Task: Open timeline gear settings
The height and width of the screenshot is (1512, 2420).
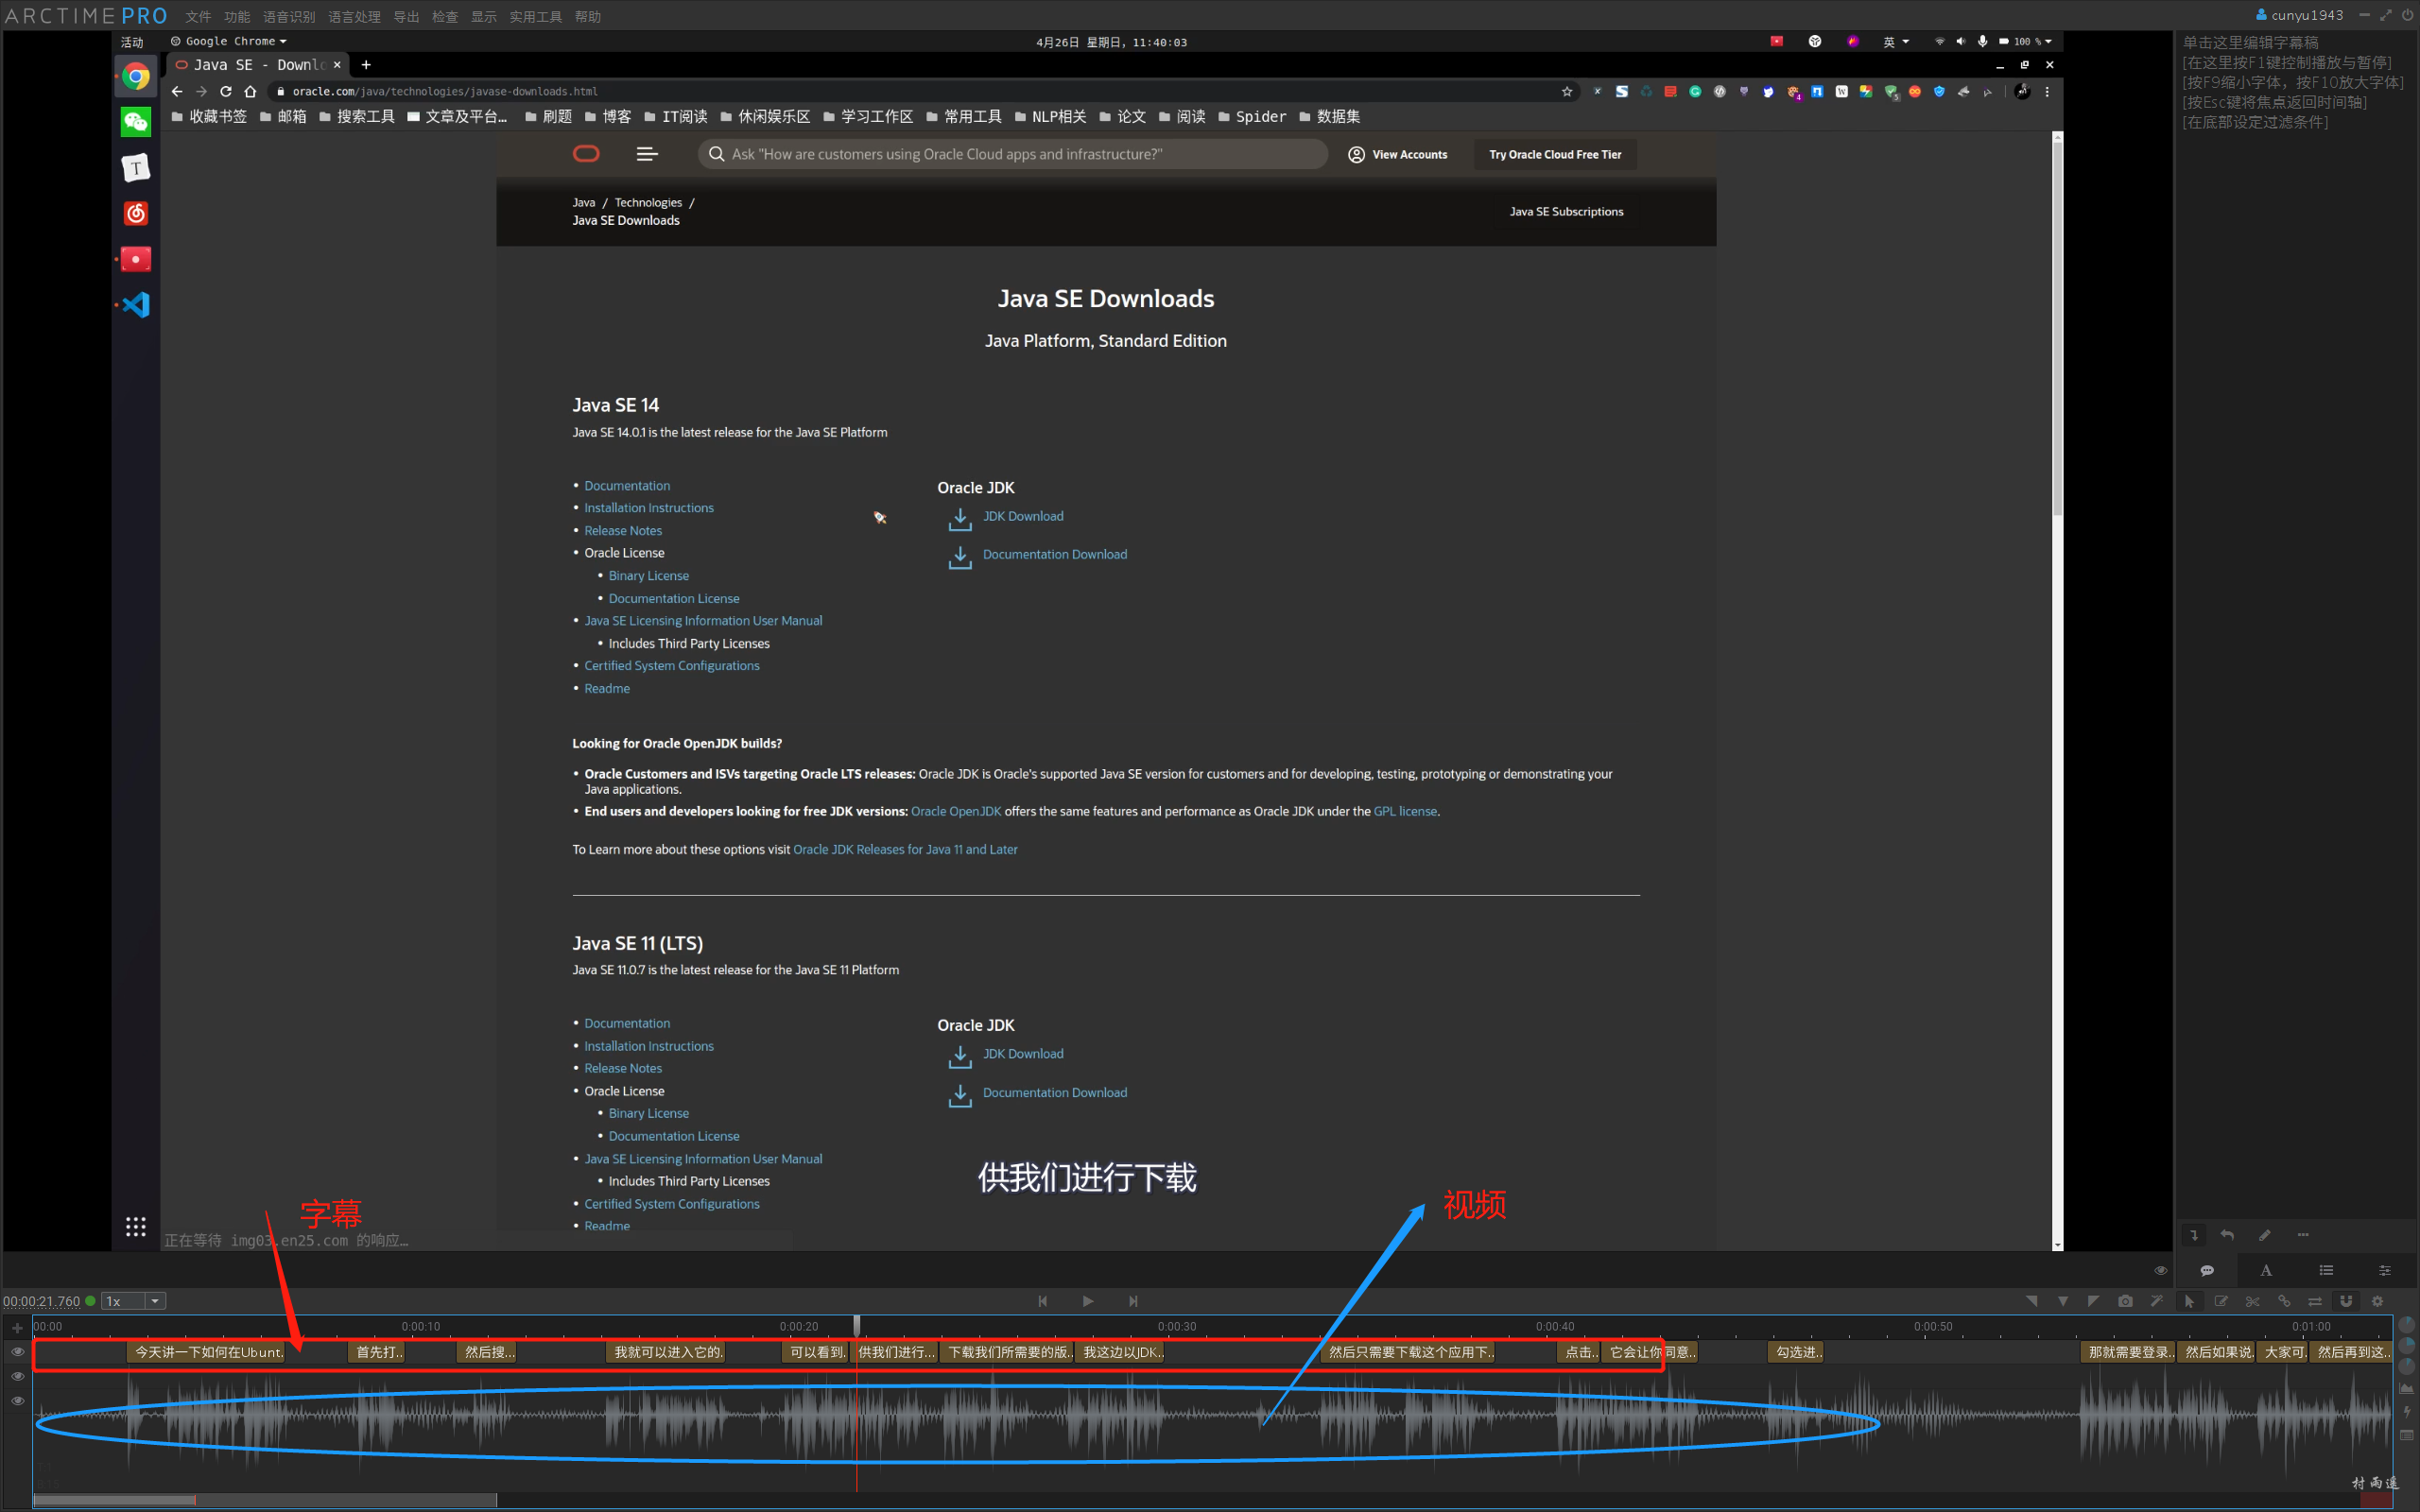Action: click(x=2378, y=1301)
